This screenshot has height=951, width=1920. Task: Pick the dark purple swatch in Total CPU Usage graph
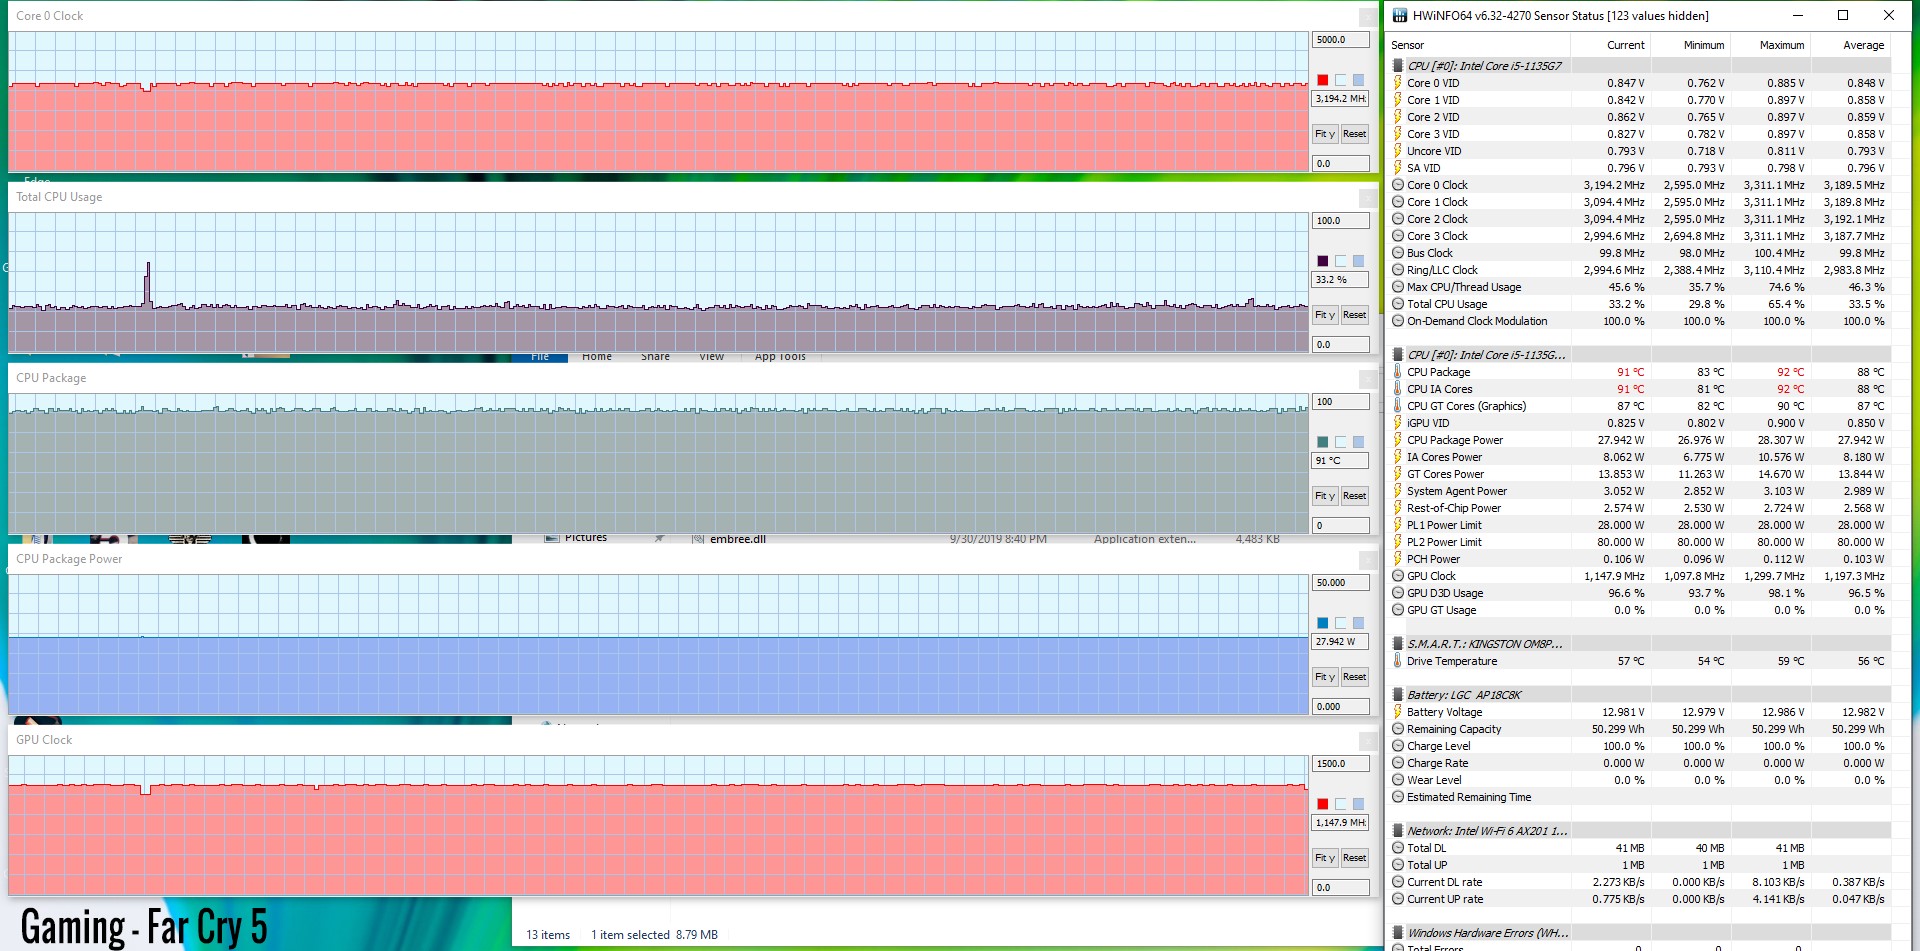pos(1323,261)
